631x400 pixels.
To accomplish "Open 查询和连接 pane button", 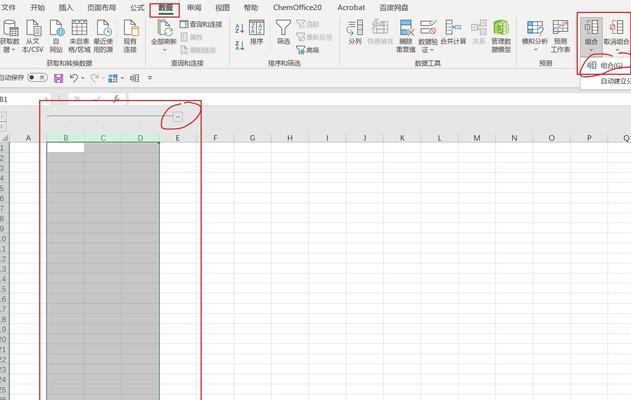I will pyautogui.click(x=201, y=24).
